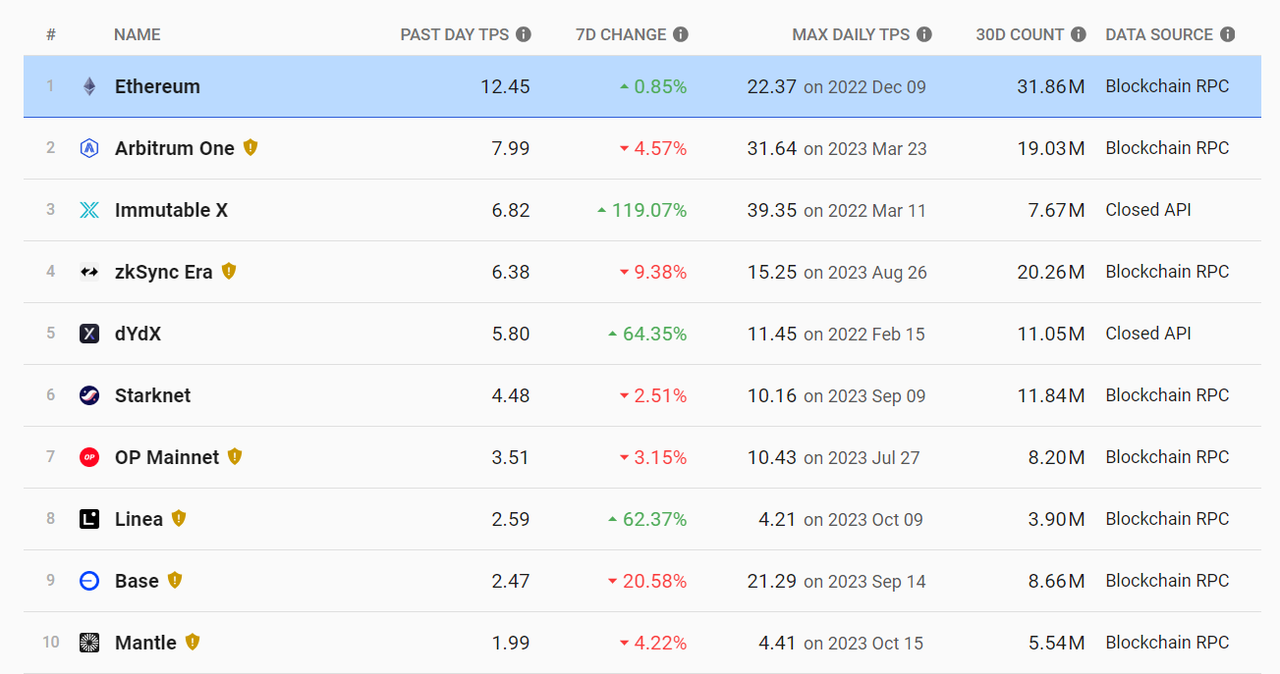1280x674 pixels.
Task: Open the Ethereum project name link
Action: 157,87
